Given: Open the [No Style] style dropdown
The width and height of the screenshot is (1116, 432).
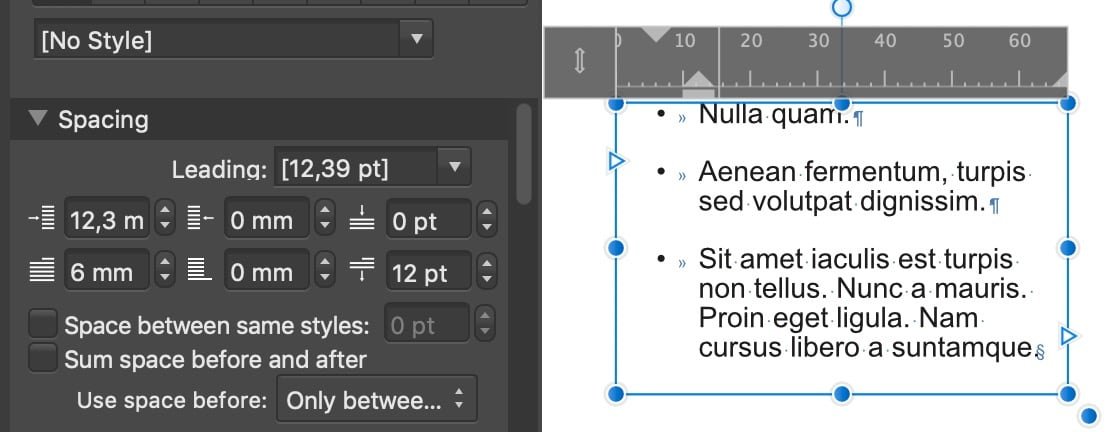Looking at the screenshot, I should click(x=233, y=39).
